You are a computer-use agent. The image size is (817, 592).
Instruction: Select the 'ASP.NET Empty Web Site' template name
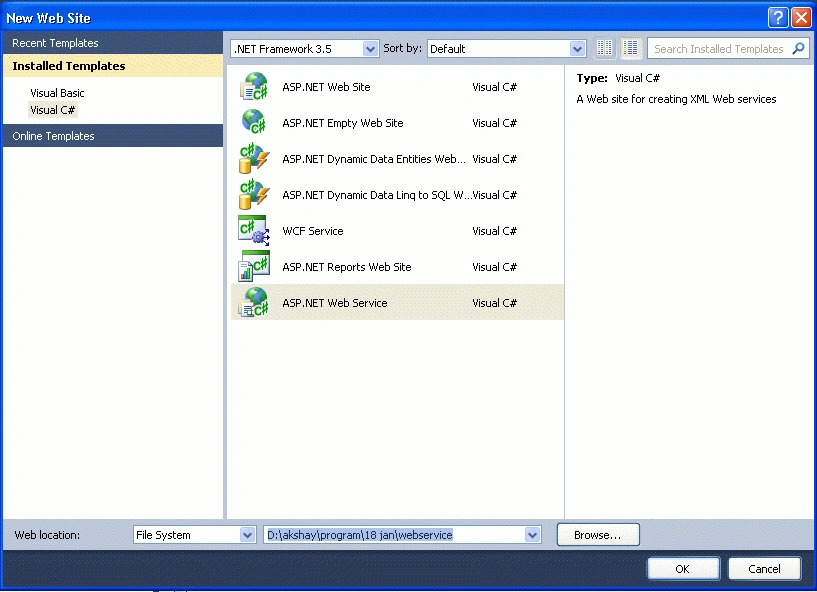[343, 123]
